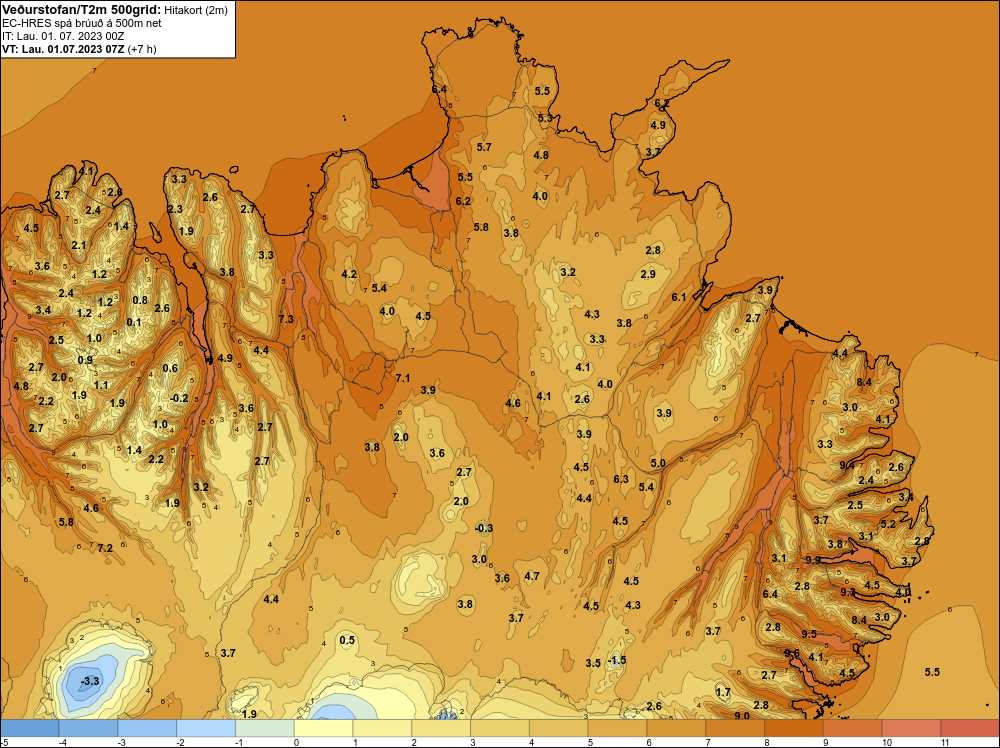Click the 1.1 temperature value
The height and width of the screenshot is (748, 1000).
[x=101, y=385]
